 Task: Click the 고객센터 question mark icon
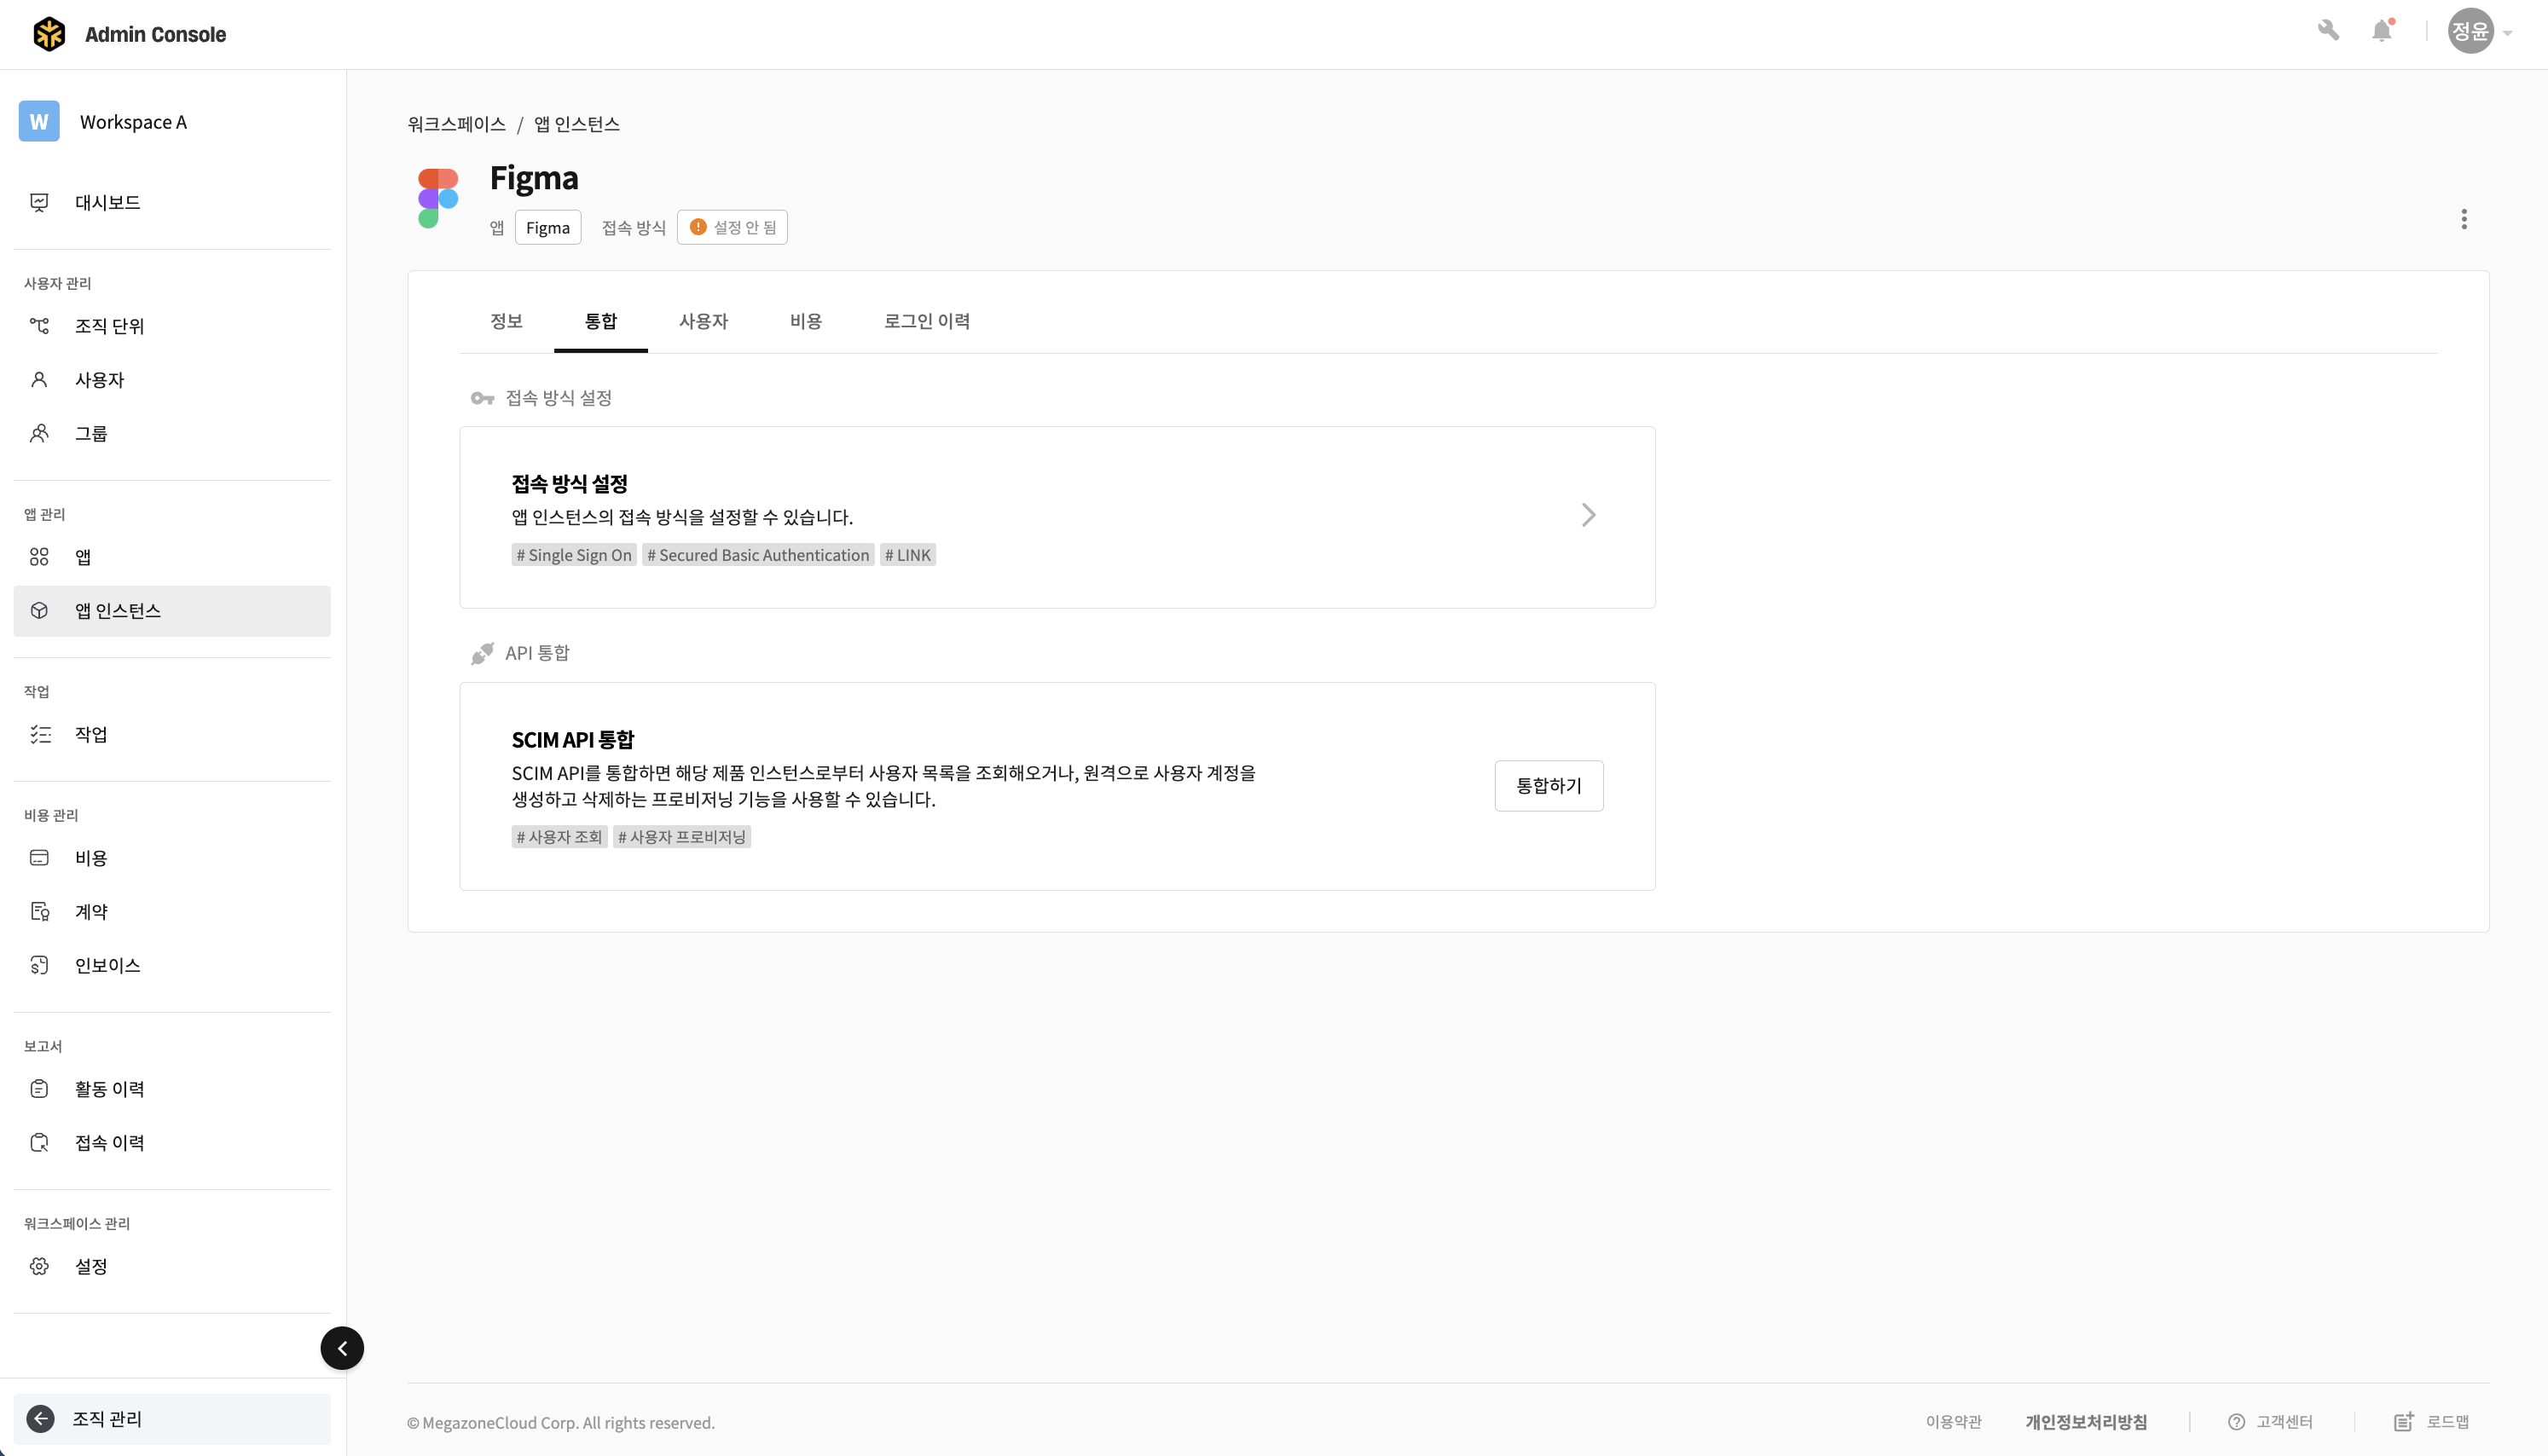click(2236, 1422)
